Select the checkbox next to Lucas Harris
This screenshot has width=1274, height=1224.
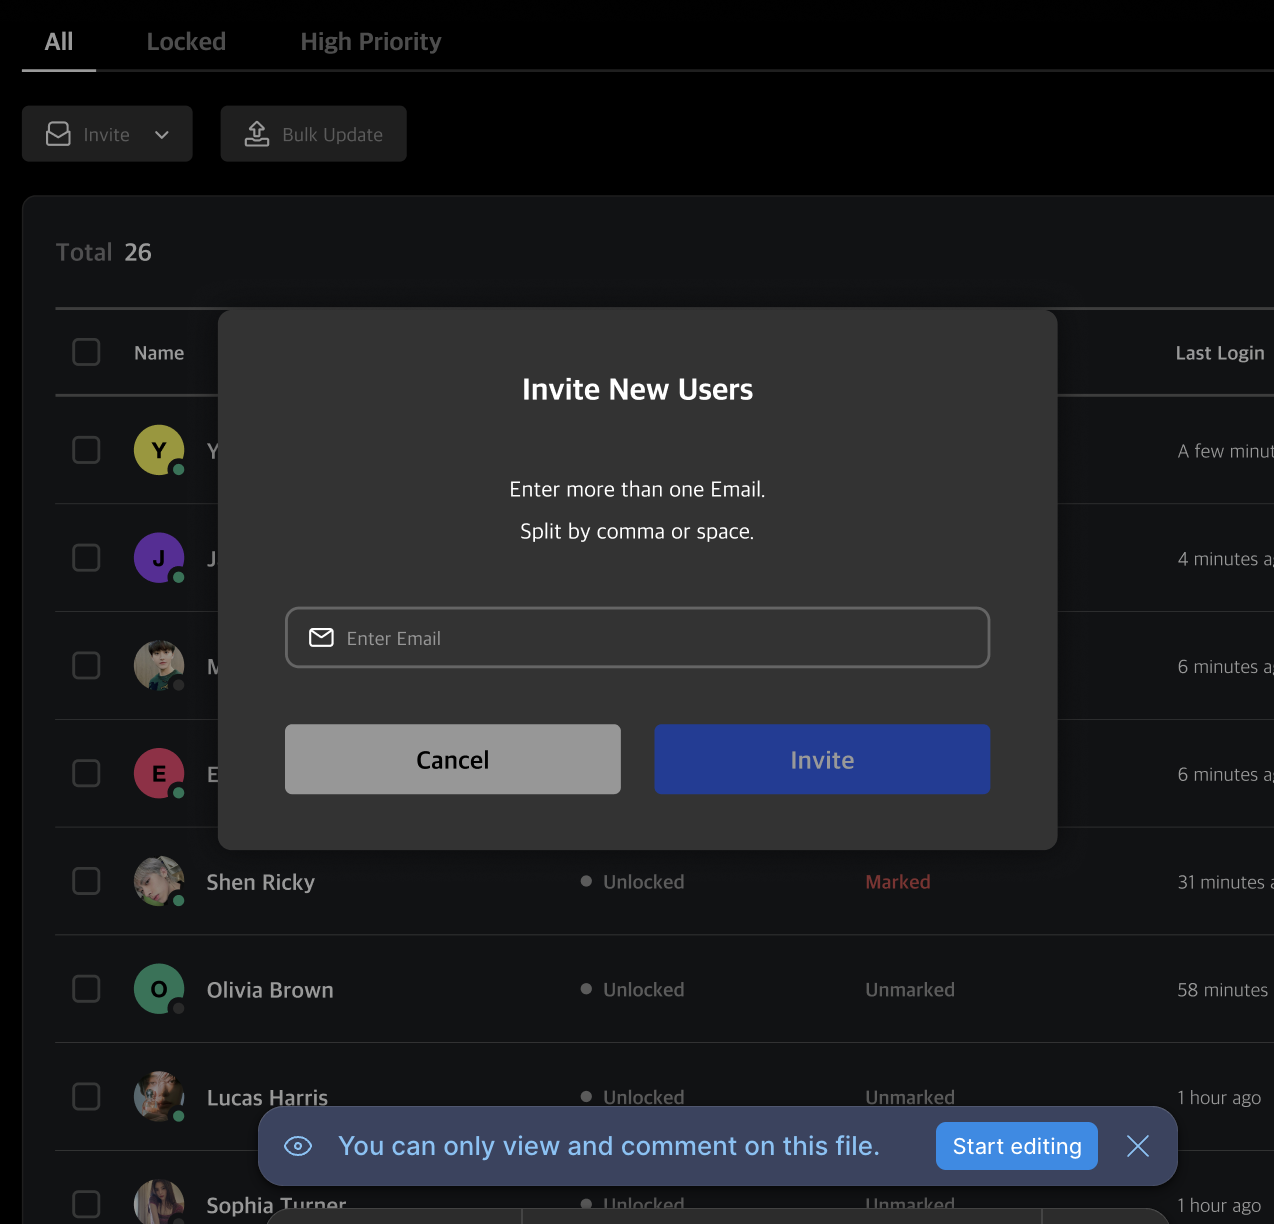point(86,1097)
